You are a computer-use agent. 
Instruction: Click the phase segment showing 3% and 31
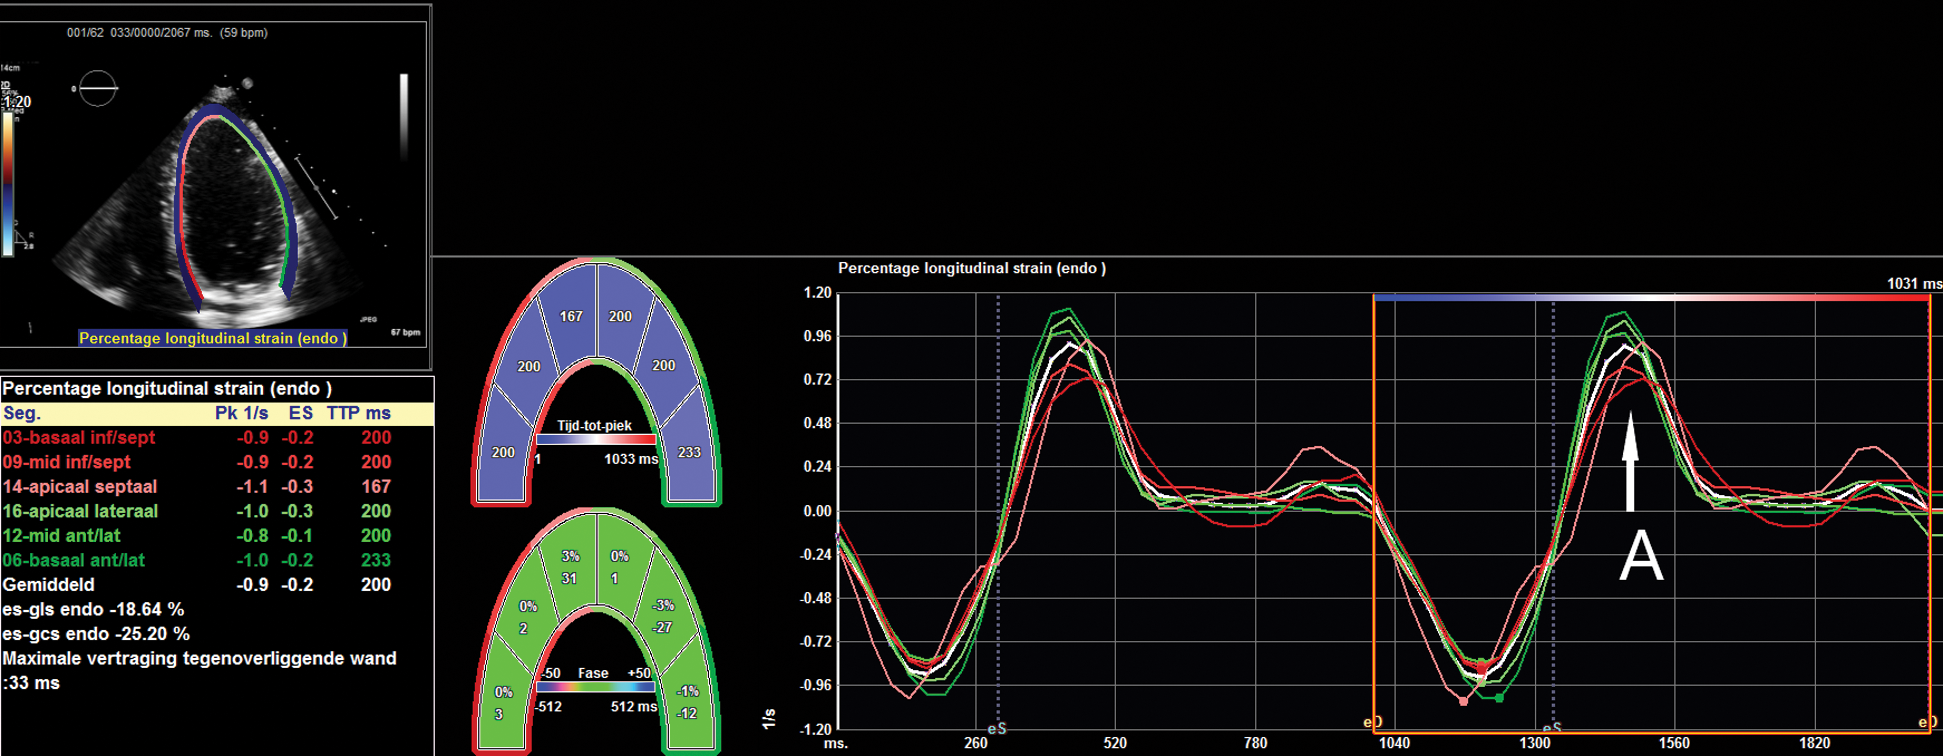(x=569, y=567)
